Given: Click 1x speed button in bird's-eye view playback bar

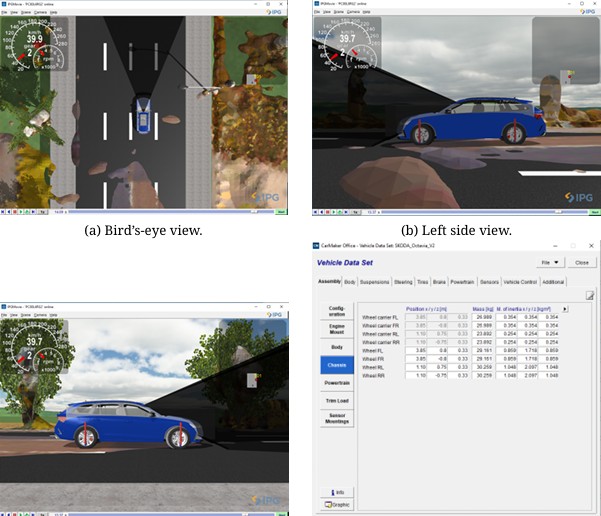Looking at the screenshot, I should (43, 212).
